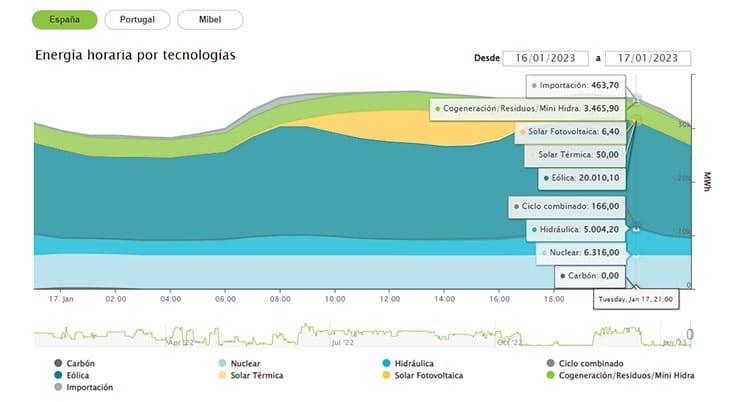Hide the Solar Térmica series via legend

222,375
